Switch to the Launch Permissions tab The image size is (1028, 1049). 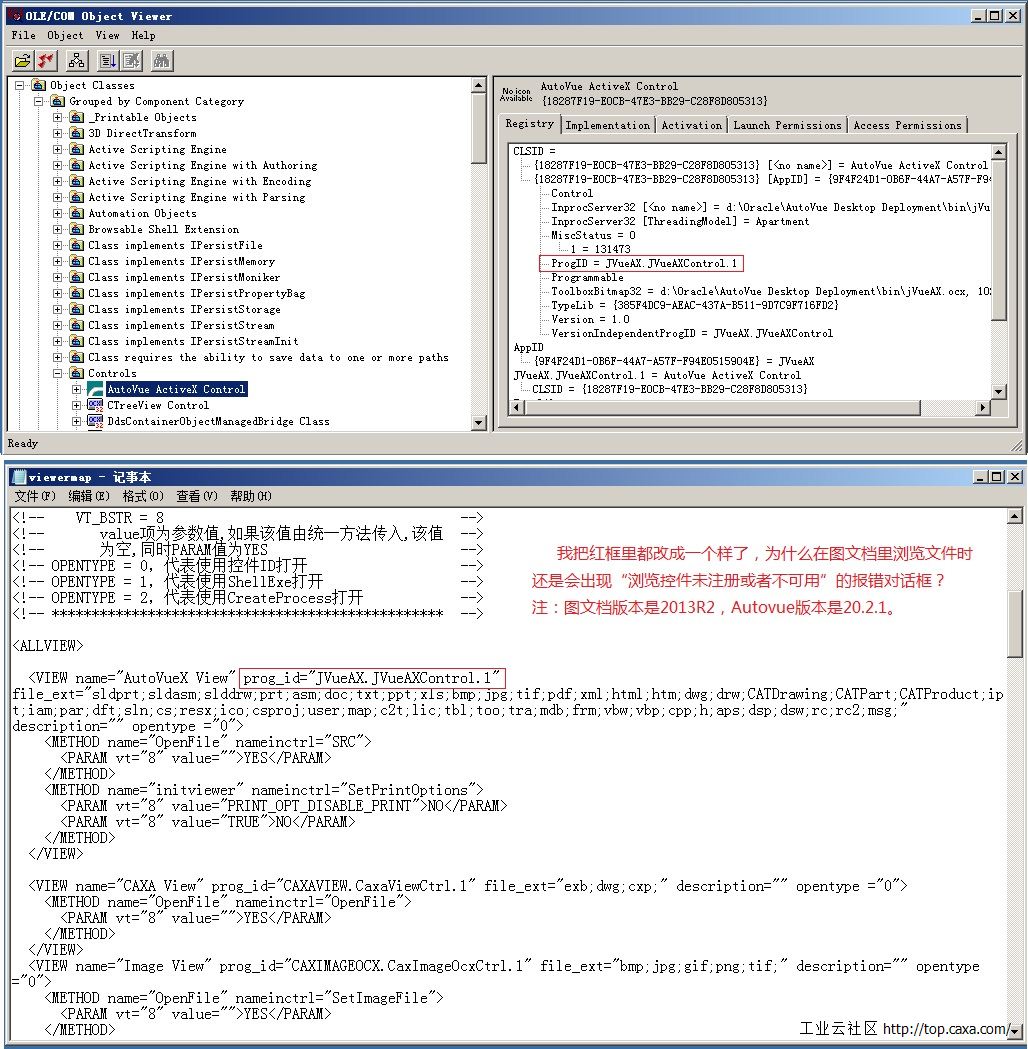(787, 125)
